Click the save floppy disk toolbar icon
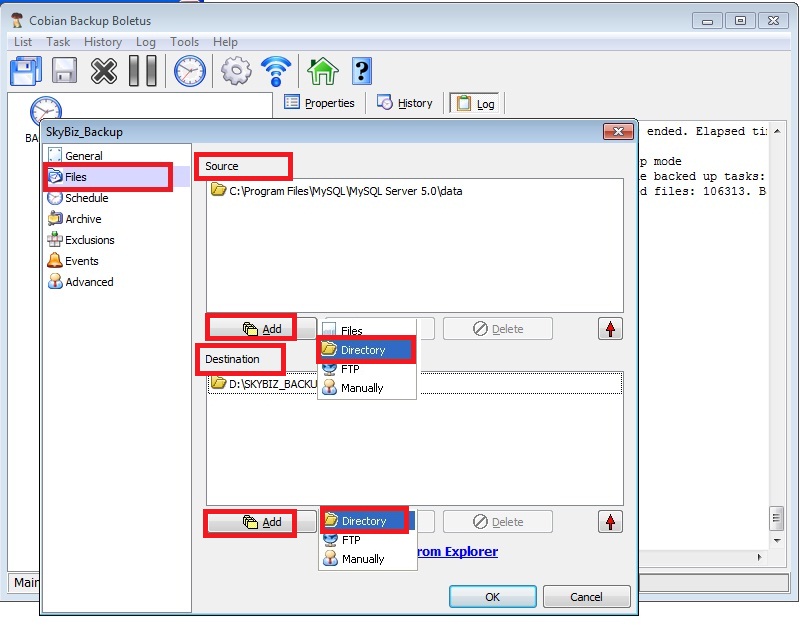The width and height of the screenshot is (803, 629). [65, 71]
